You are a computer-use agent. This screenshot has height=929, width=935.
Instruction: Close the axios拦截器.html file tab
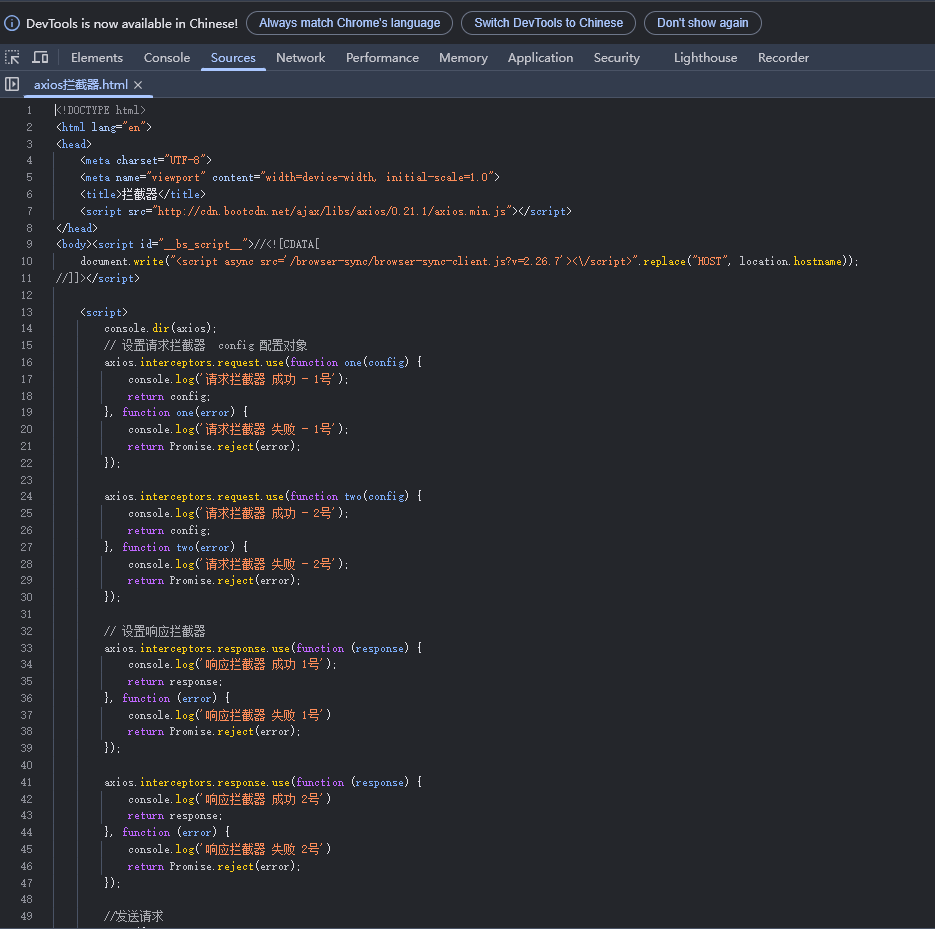click(139, 86)
